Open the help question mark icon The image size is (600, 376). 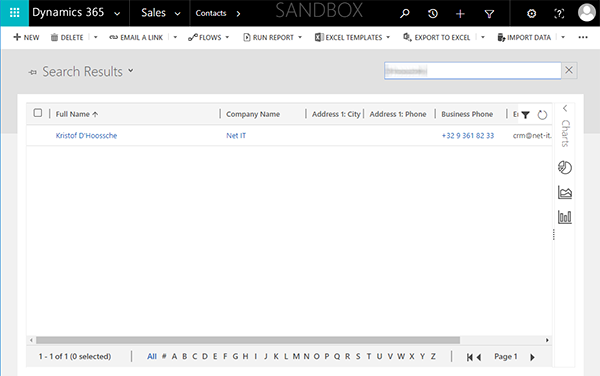pos(559,14)
